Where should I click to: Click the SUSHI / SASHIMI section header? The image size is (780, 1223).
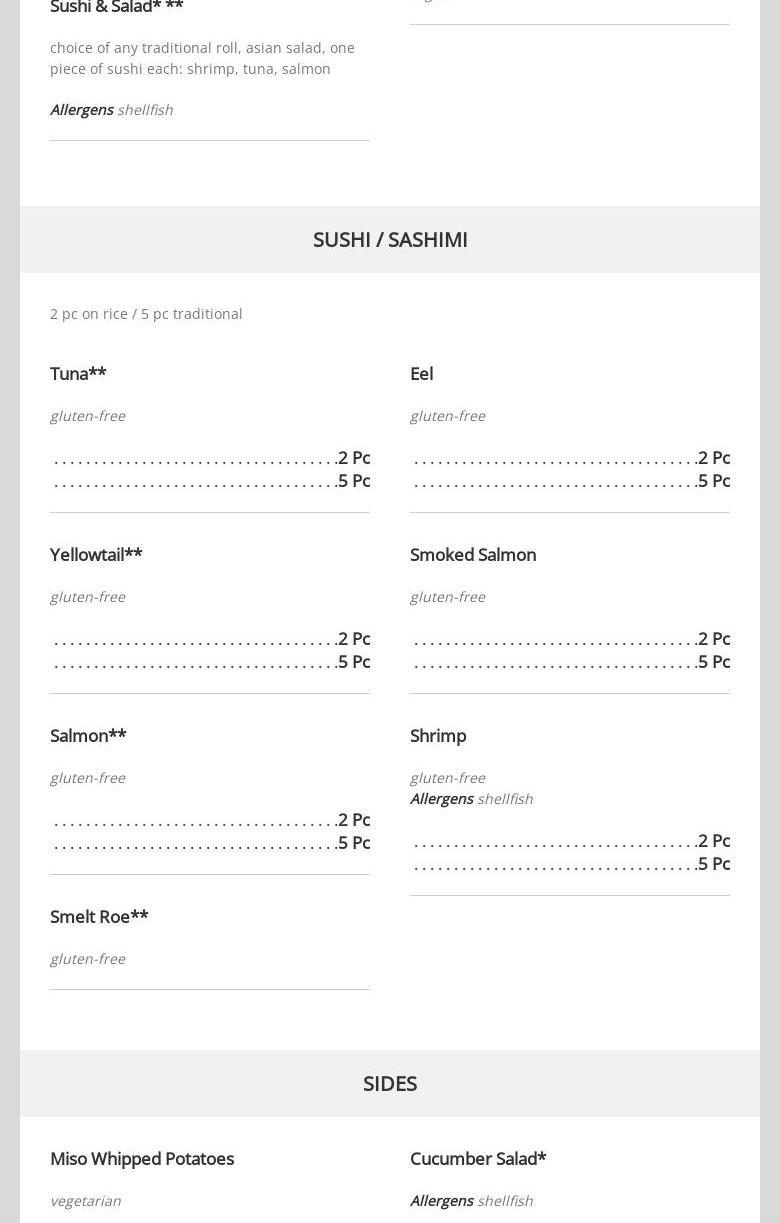click(390, 239)
